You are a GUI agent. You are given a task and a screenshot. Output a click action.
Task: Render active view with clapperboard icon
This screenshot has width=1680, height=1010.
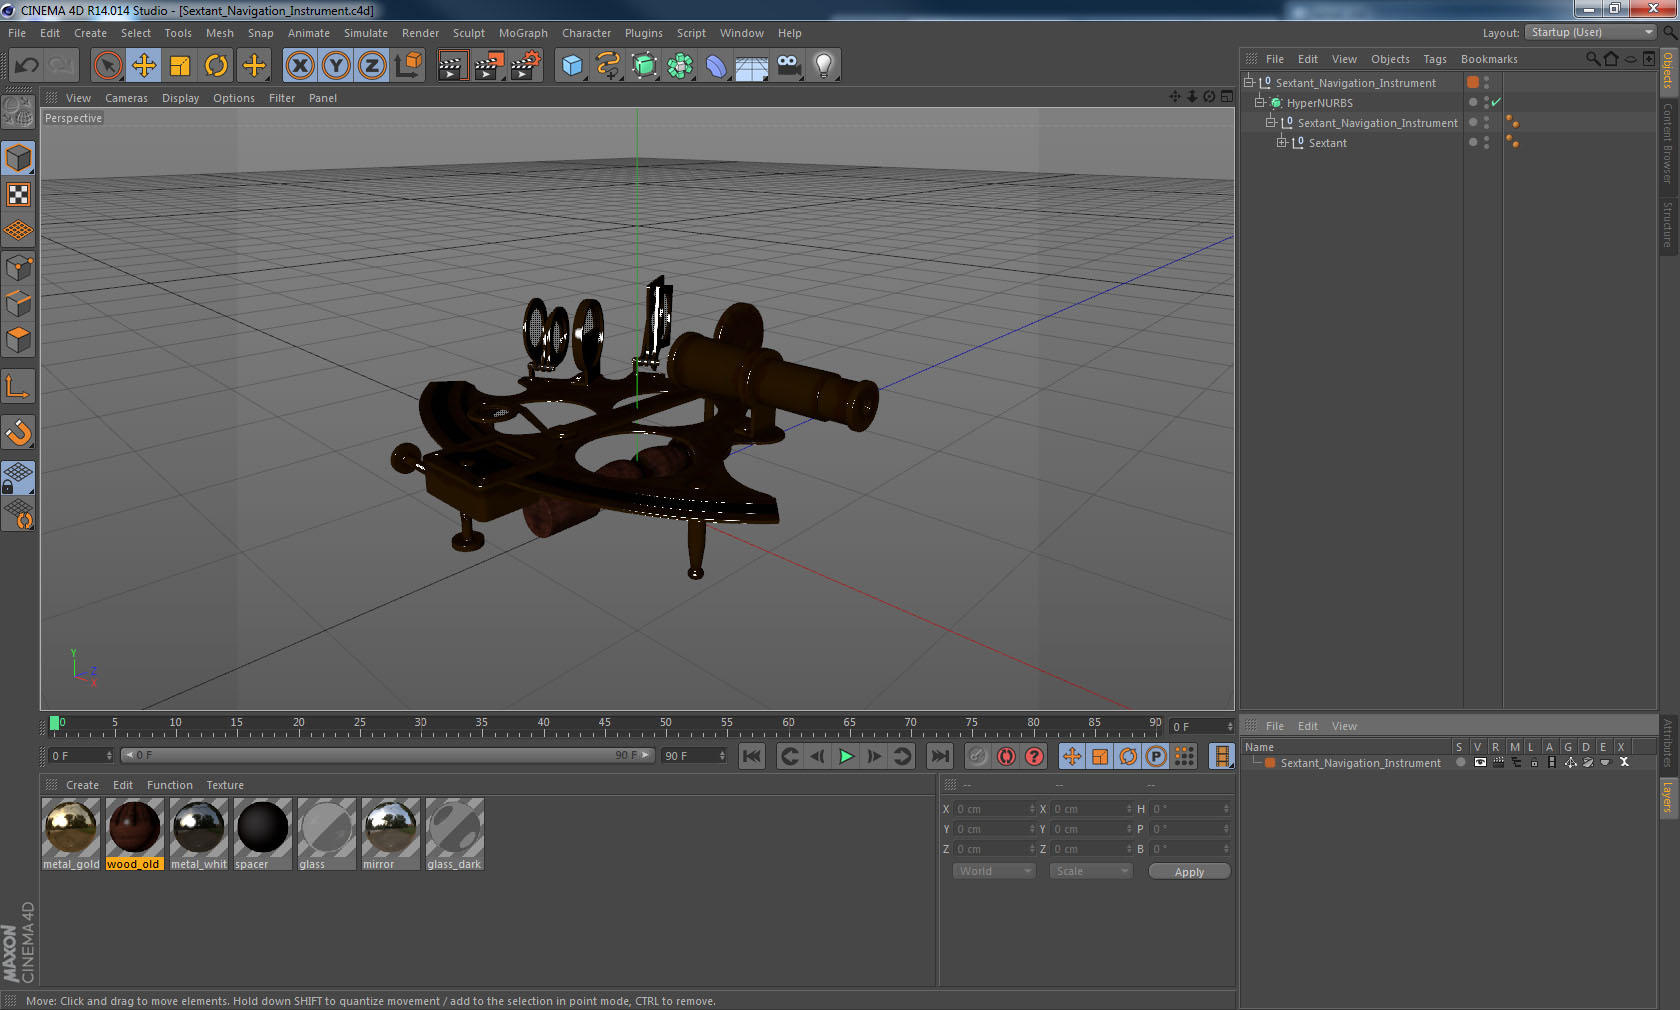click(x=452, y=66)
